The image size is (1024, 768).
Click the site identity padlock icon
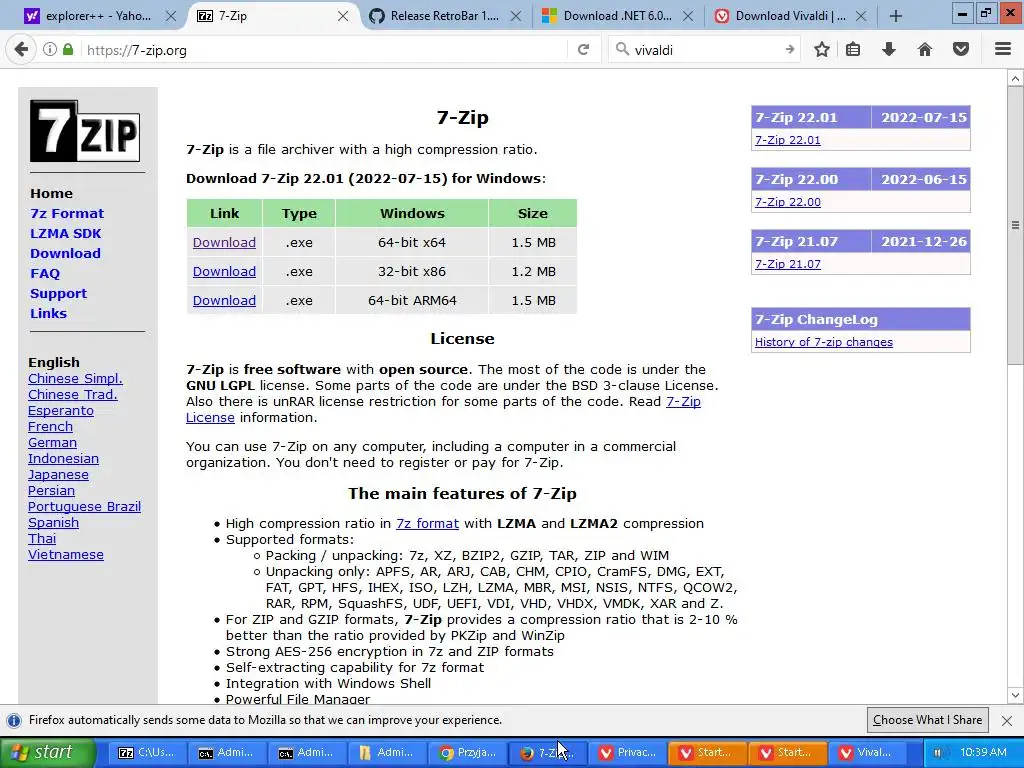click(68, 49)
